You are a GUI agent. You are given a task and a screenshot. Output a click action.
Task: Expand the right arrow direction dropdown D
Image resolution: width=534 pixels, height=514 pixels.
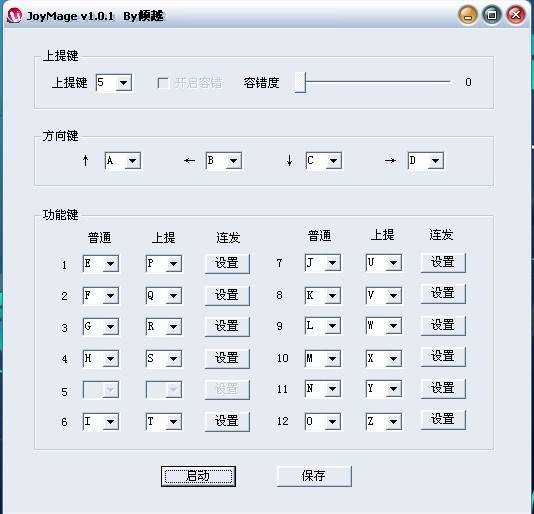pos(426,160)
